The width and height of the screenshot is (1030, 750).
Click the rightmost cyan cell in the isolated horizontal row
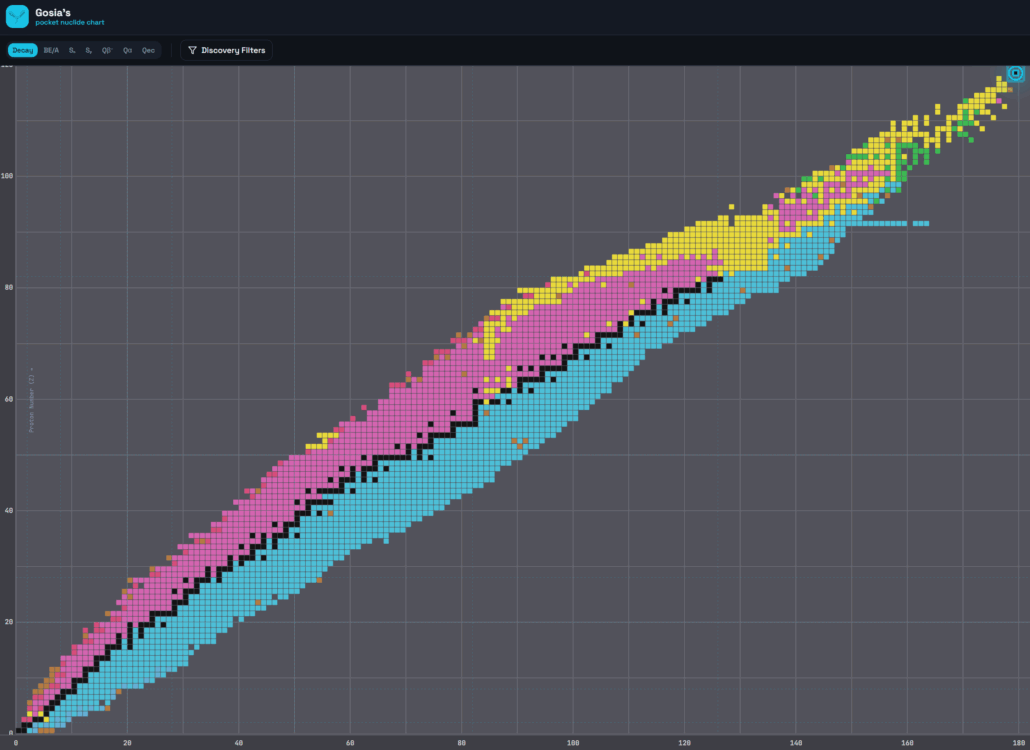coord(926,223)
